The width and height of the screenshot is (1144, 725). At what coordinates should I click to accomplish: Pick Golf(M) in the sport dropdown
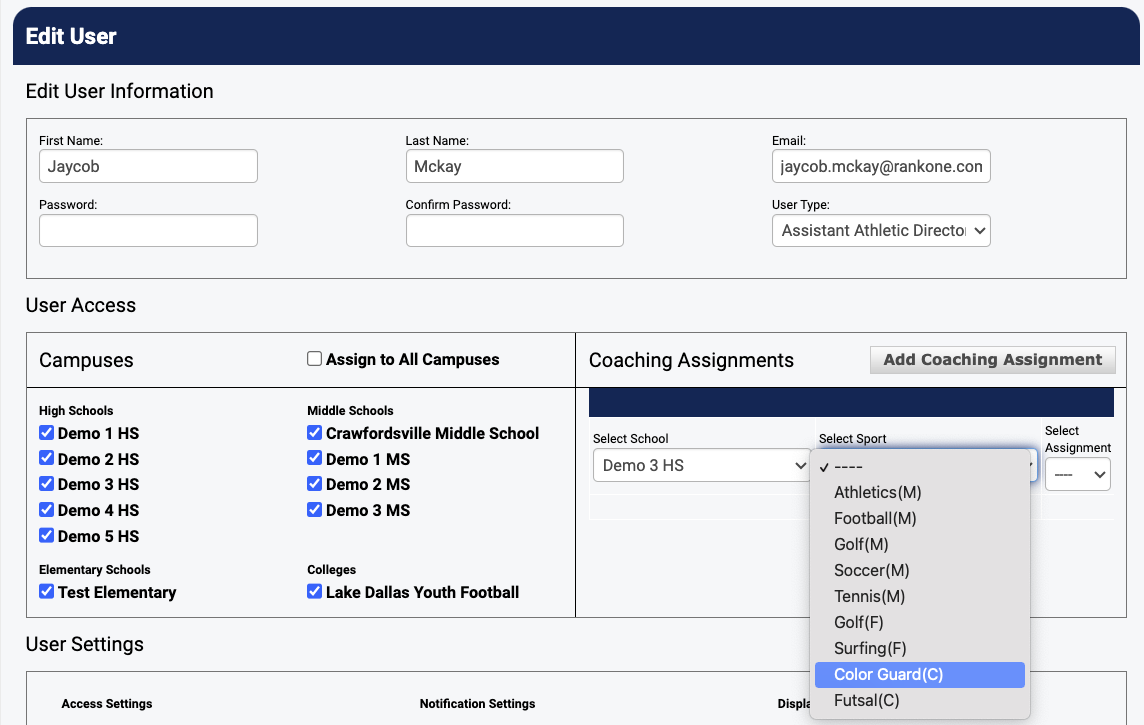(919, 545)
